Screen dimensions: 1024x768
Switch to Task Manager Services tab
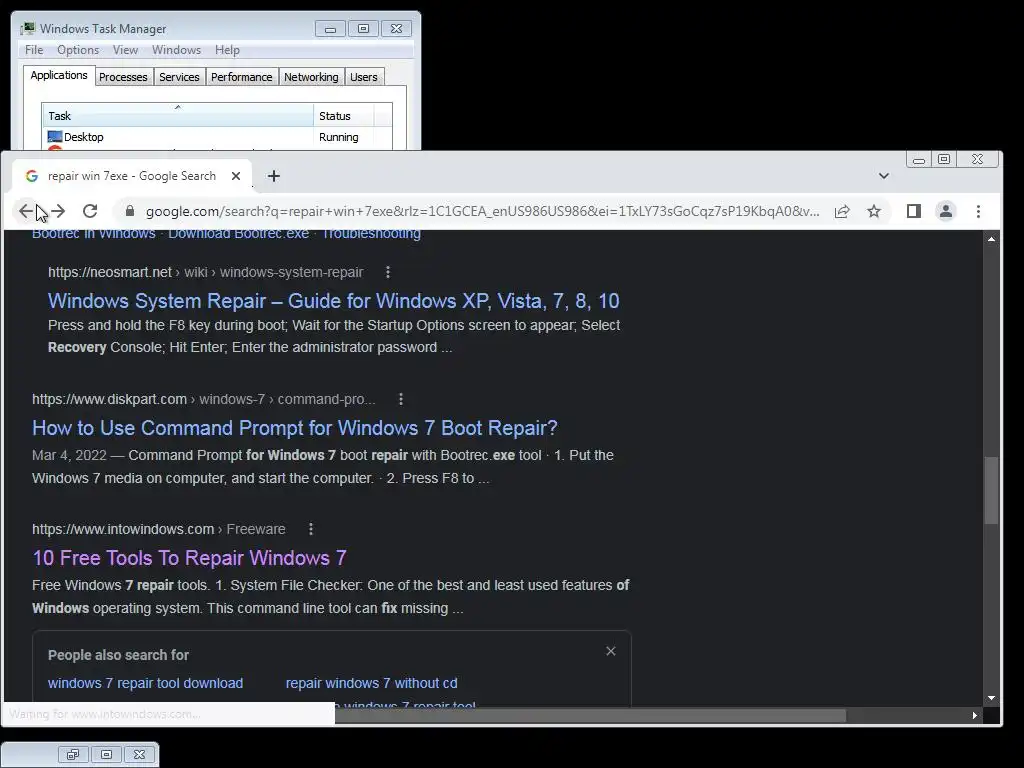(x=179, y=77)
